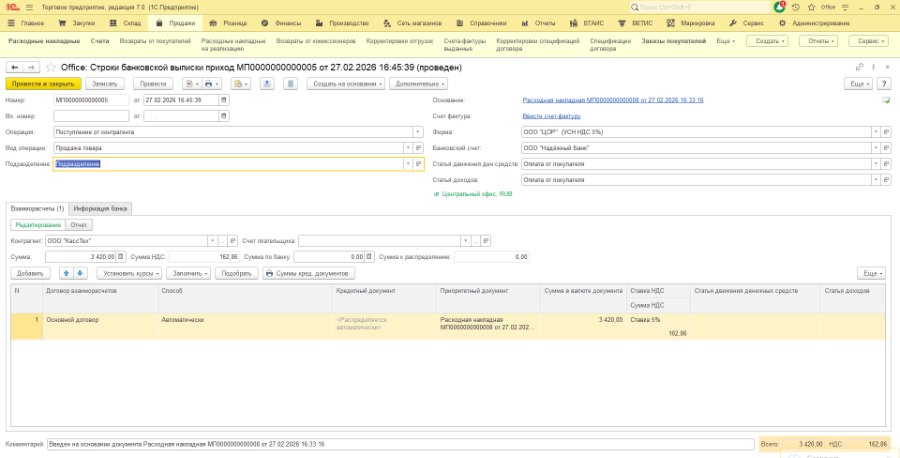
Task: Open the history clock icon
Action: click(796, 7)
